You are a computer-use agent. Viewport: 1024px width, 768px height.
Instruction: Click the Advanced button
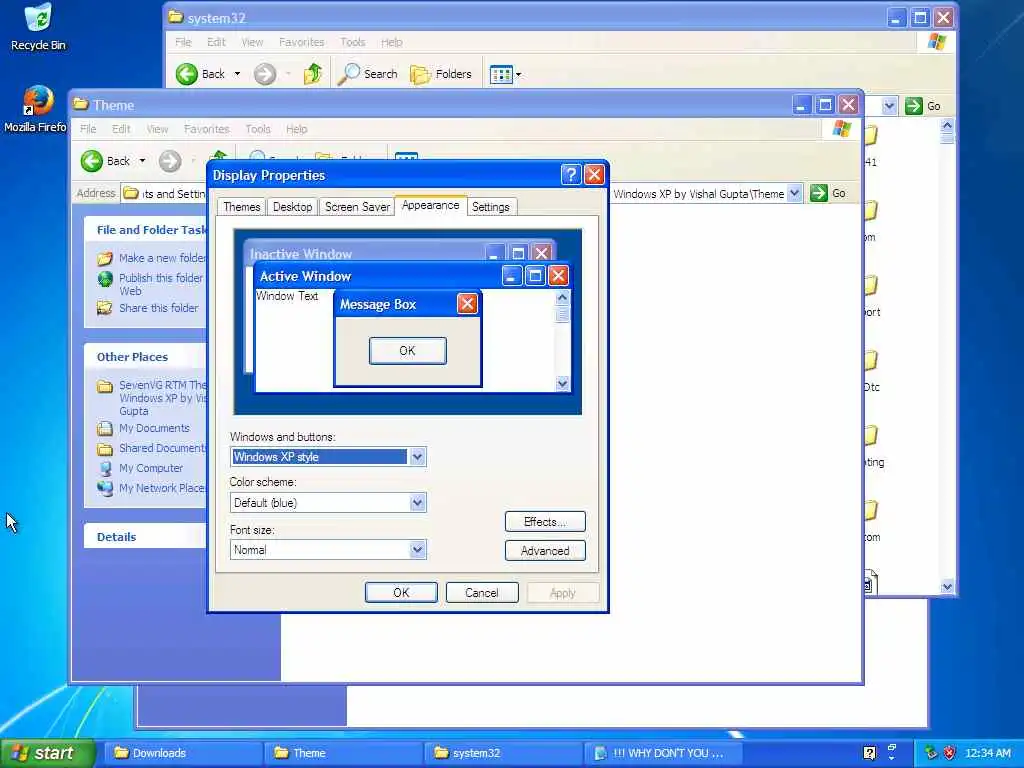point(545,551)
